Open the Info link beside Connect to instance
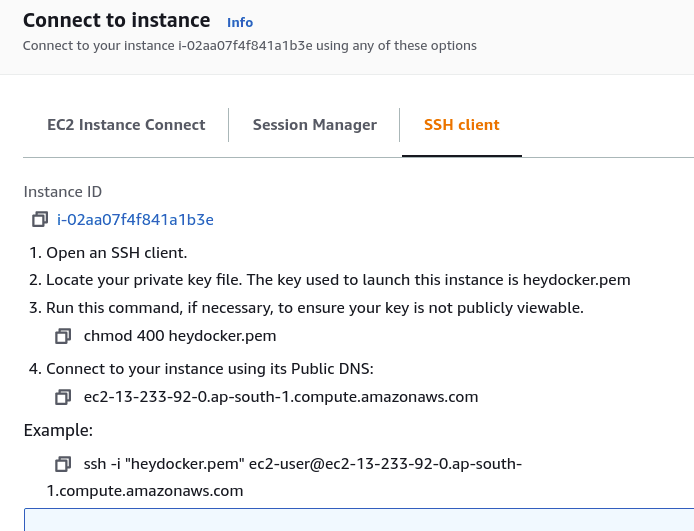This screenshot has width=694, height=531. 240,22
